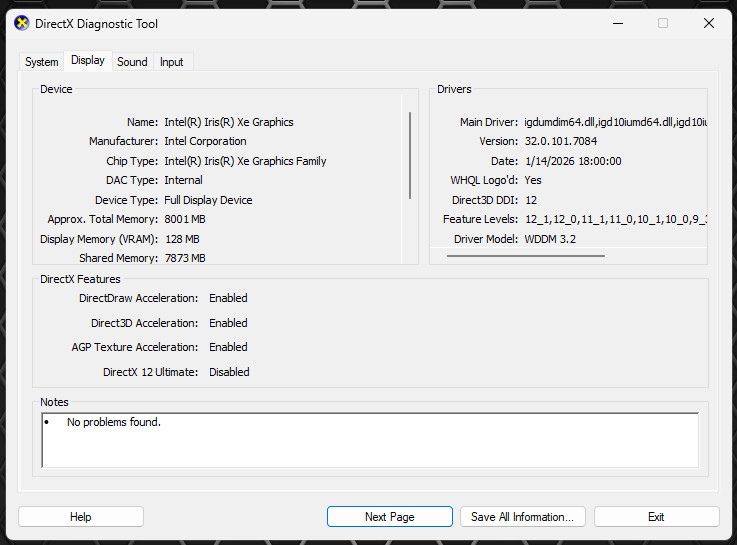
Task: Click the DirectX 12 Ultimate 'Disabled' value
Action: click(229, 372)
